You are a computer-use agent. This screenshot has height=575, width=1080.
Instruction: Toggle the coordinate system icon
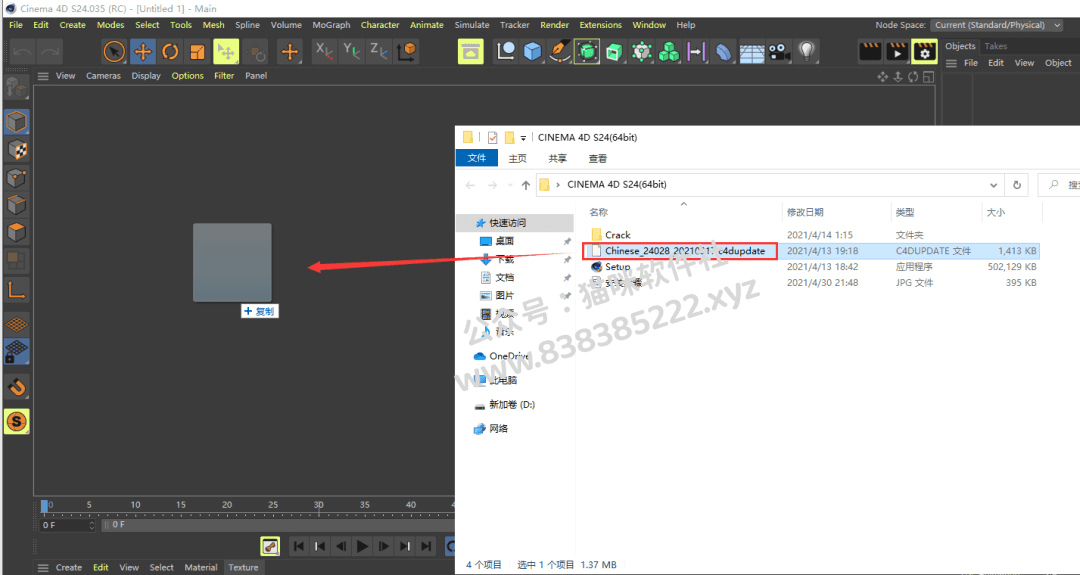click(x=406, y=51)
